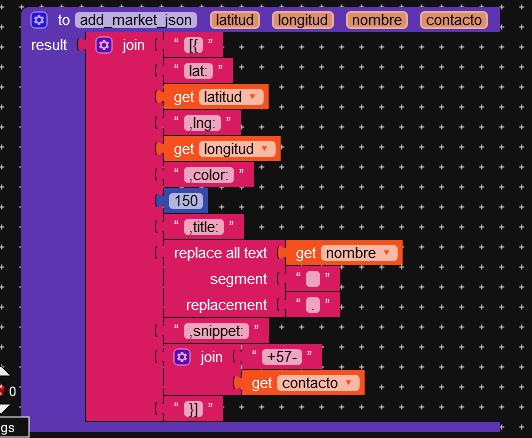This screenshot has height=438, width=532.
Task: Edit the "+57-" text string
Action: 282,357
